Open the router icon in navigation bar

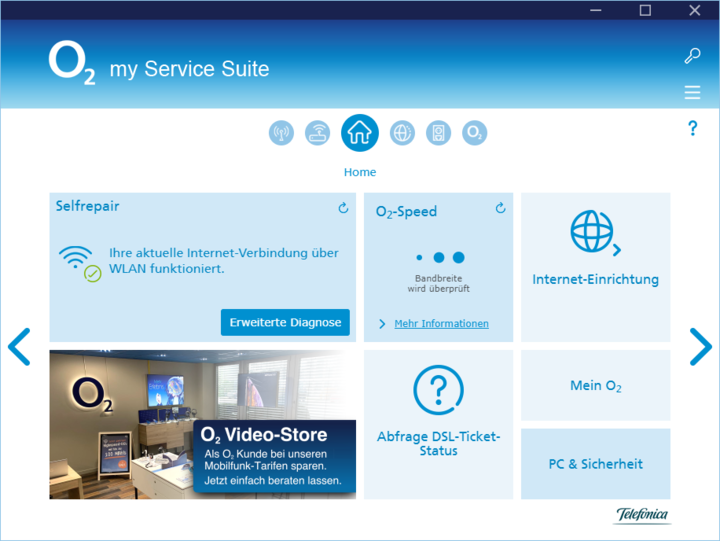[317, 133]
